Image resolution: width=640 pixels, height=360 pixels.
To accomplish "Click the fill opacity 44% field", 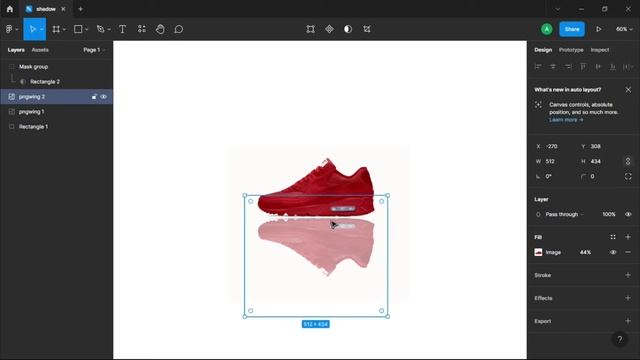I will tap(585, 252).
